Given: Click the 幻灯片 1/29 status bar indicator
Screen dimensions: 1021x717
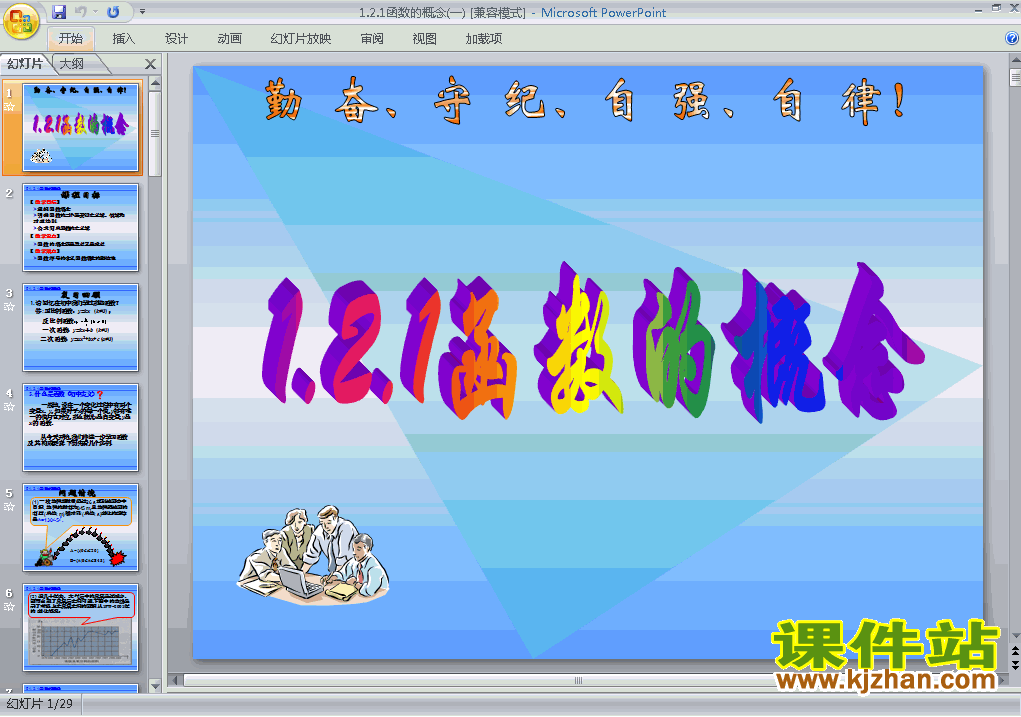Looking at the screenshot, I should click(40, 704).
